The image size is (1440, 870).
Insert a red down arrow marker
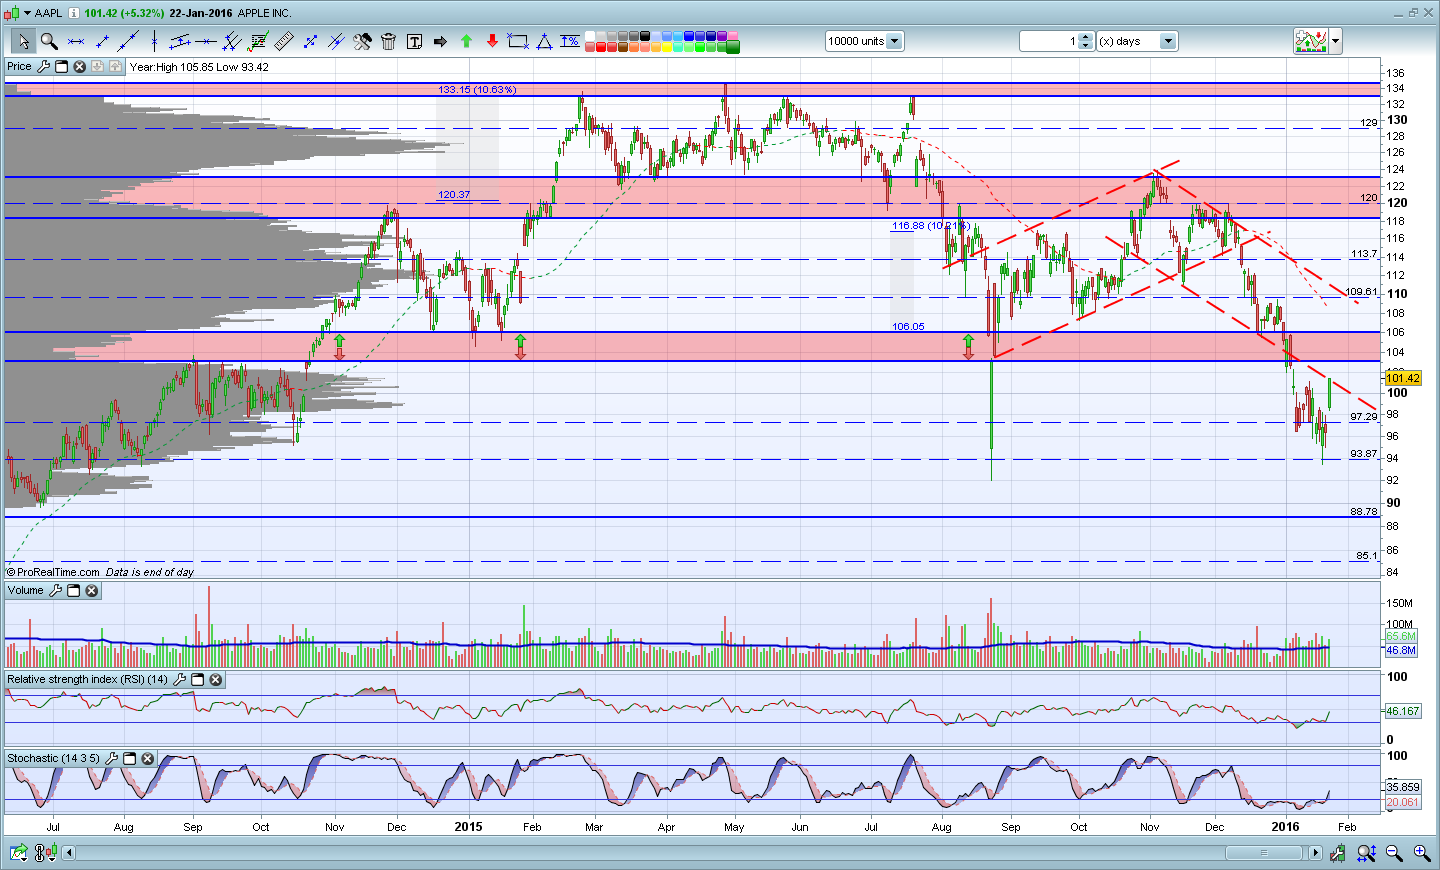492,41
